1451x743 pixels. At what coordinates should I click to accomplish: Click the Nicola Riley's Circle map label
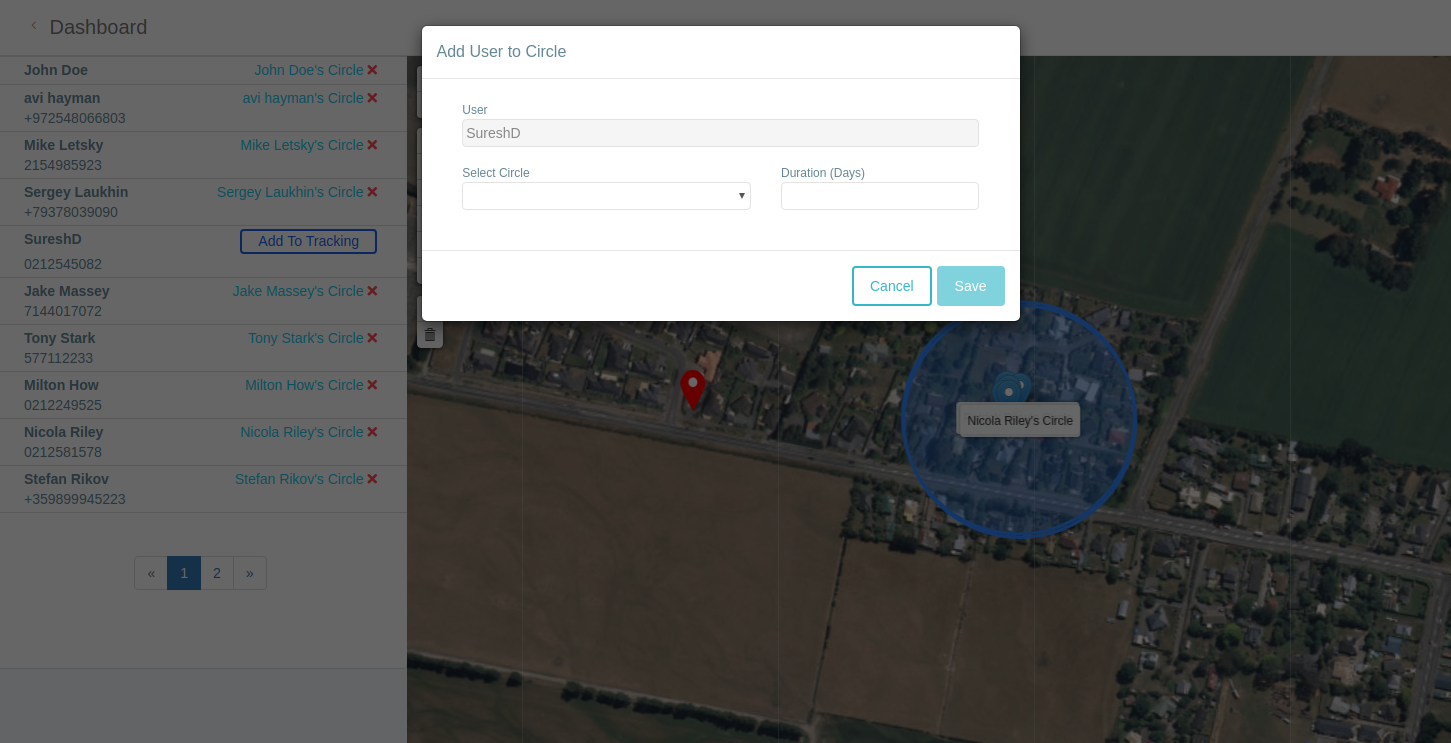[1020, 420]
